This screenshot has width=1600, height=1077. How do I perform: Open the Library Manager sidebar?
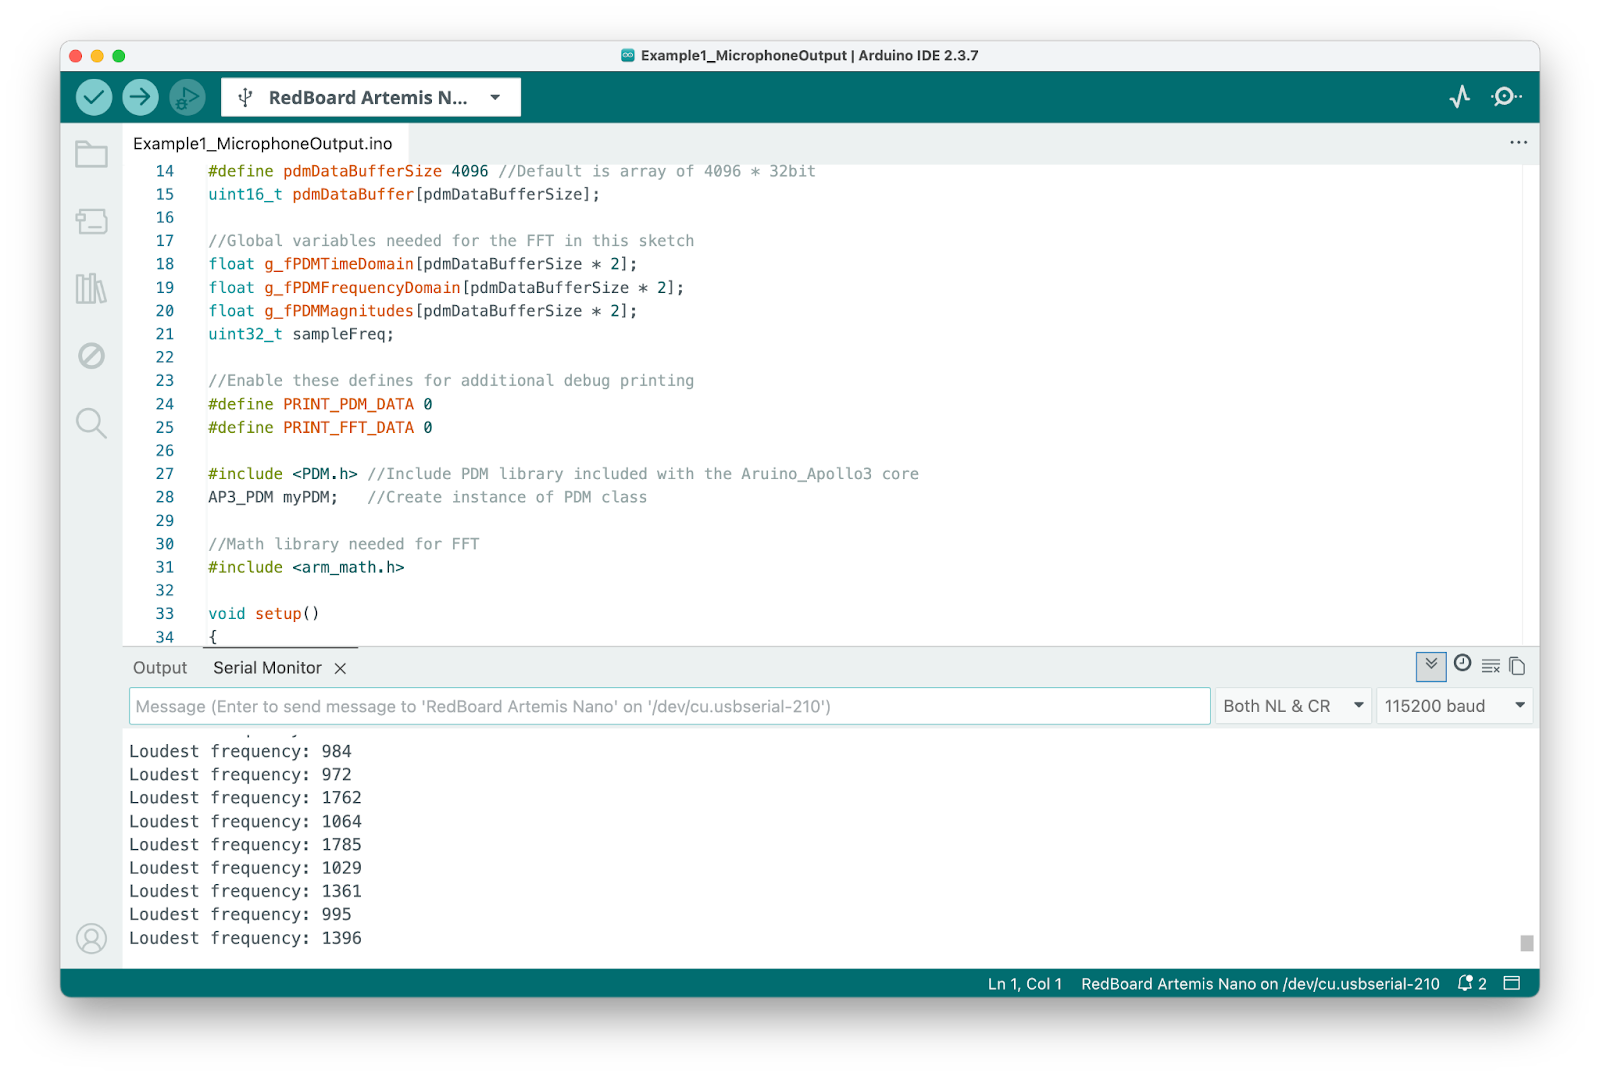[x=91, y=289]
